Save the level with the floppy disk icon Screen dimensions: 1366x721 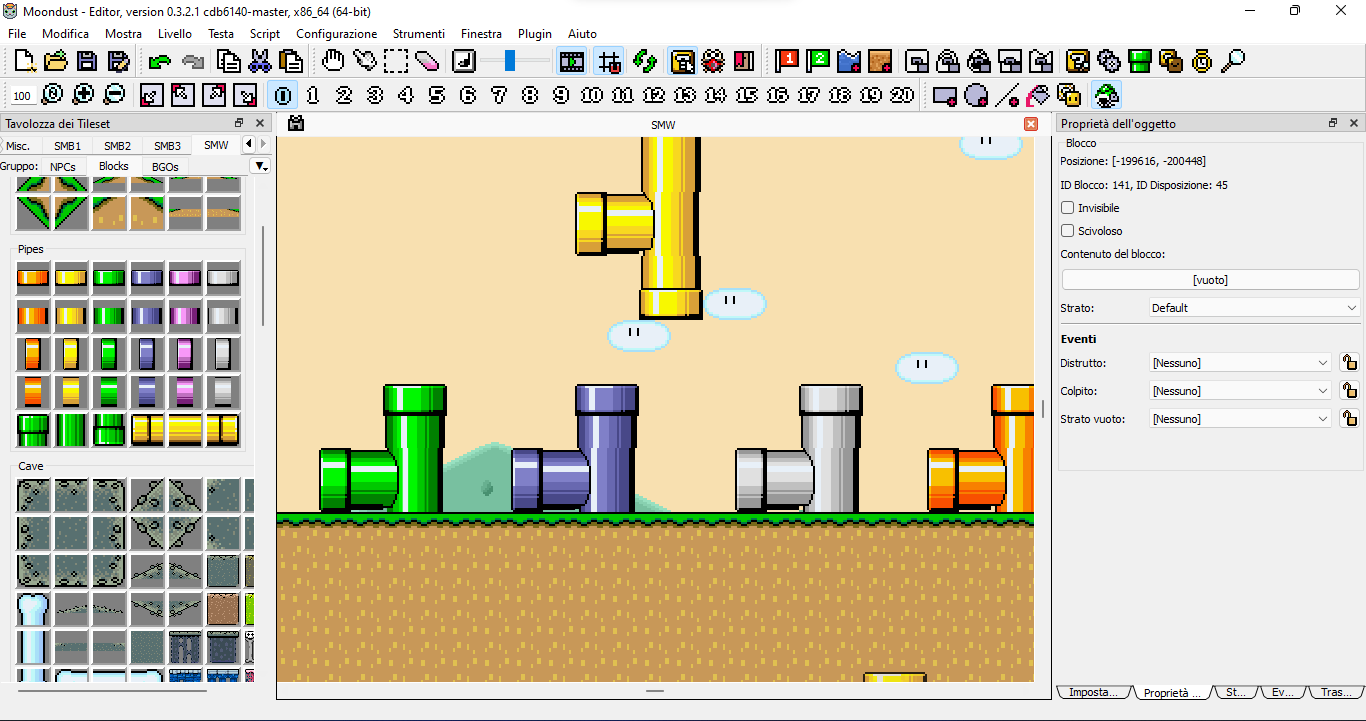coord(87,61)
